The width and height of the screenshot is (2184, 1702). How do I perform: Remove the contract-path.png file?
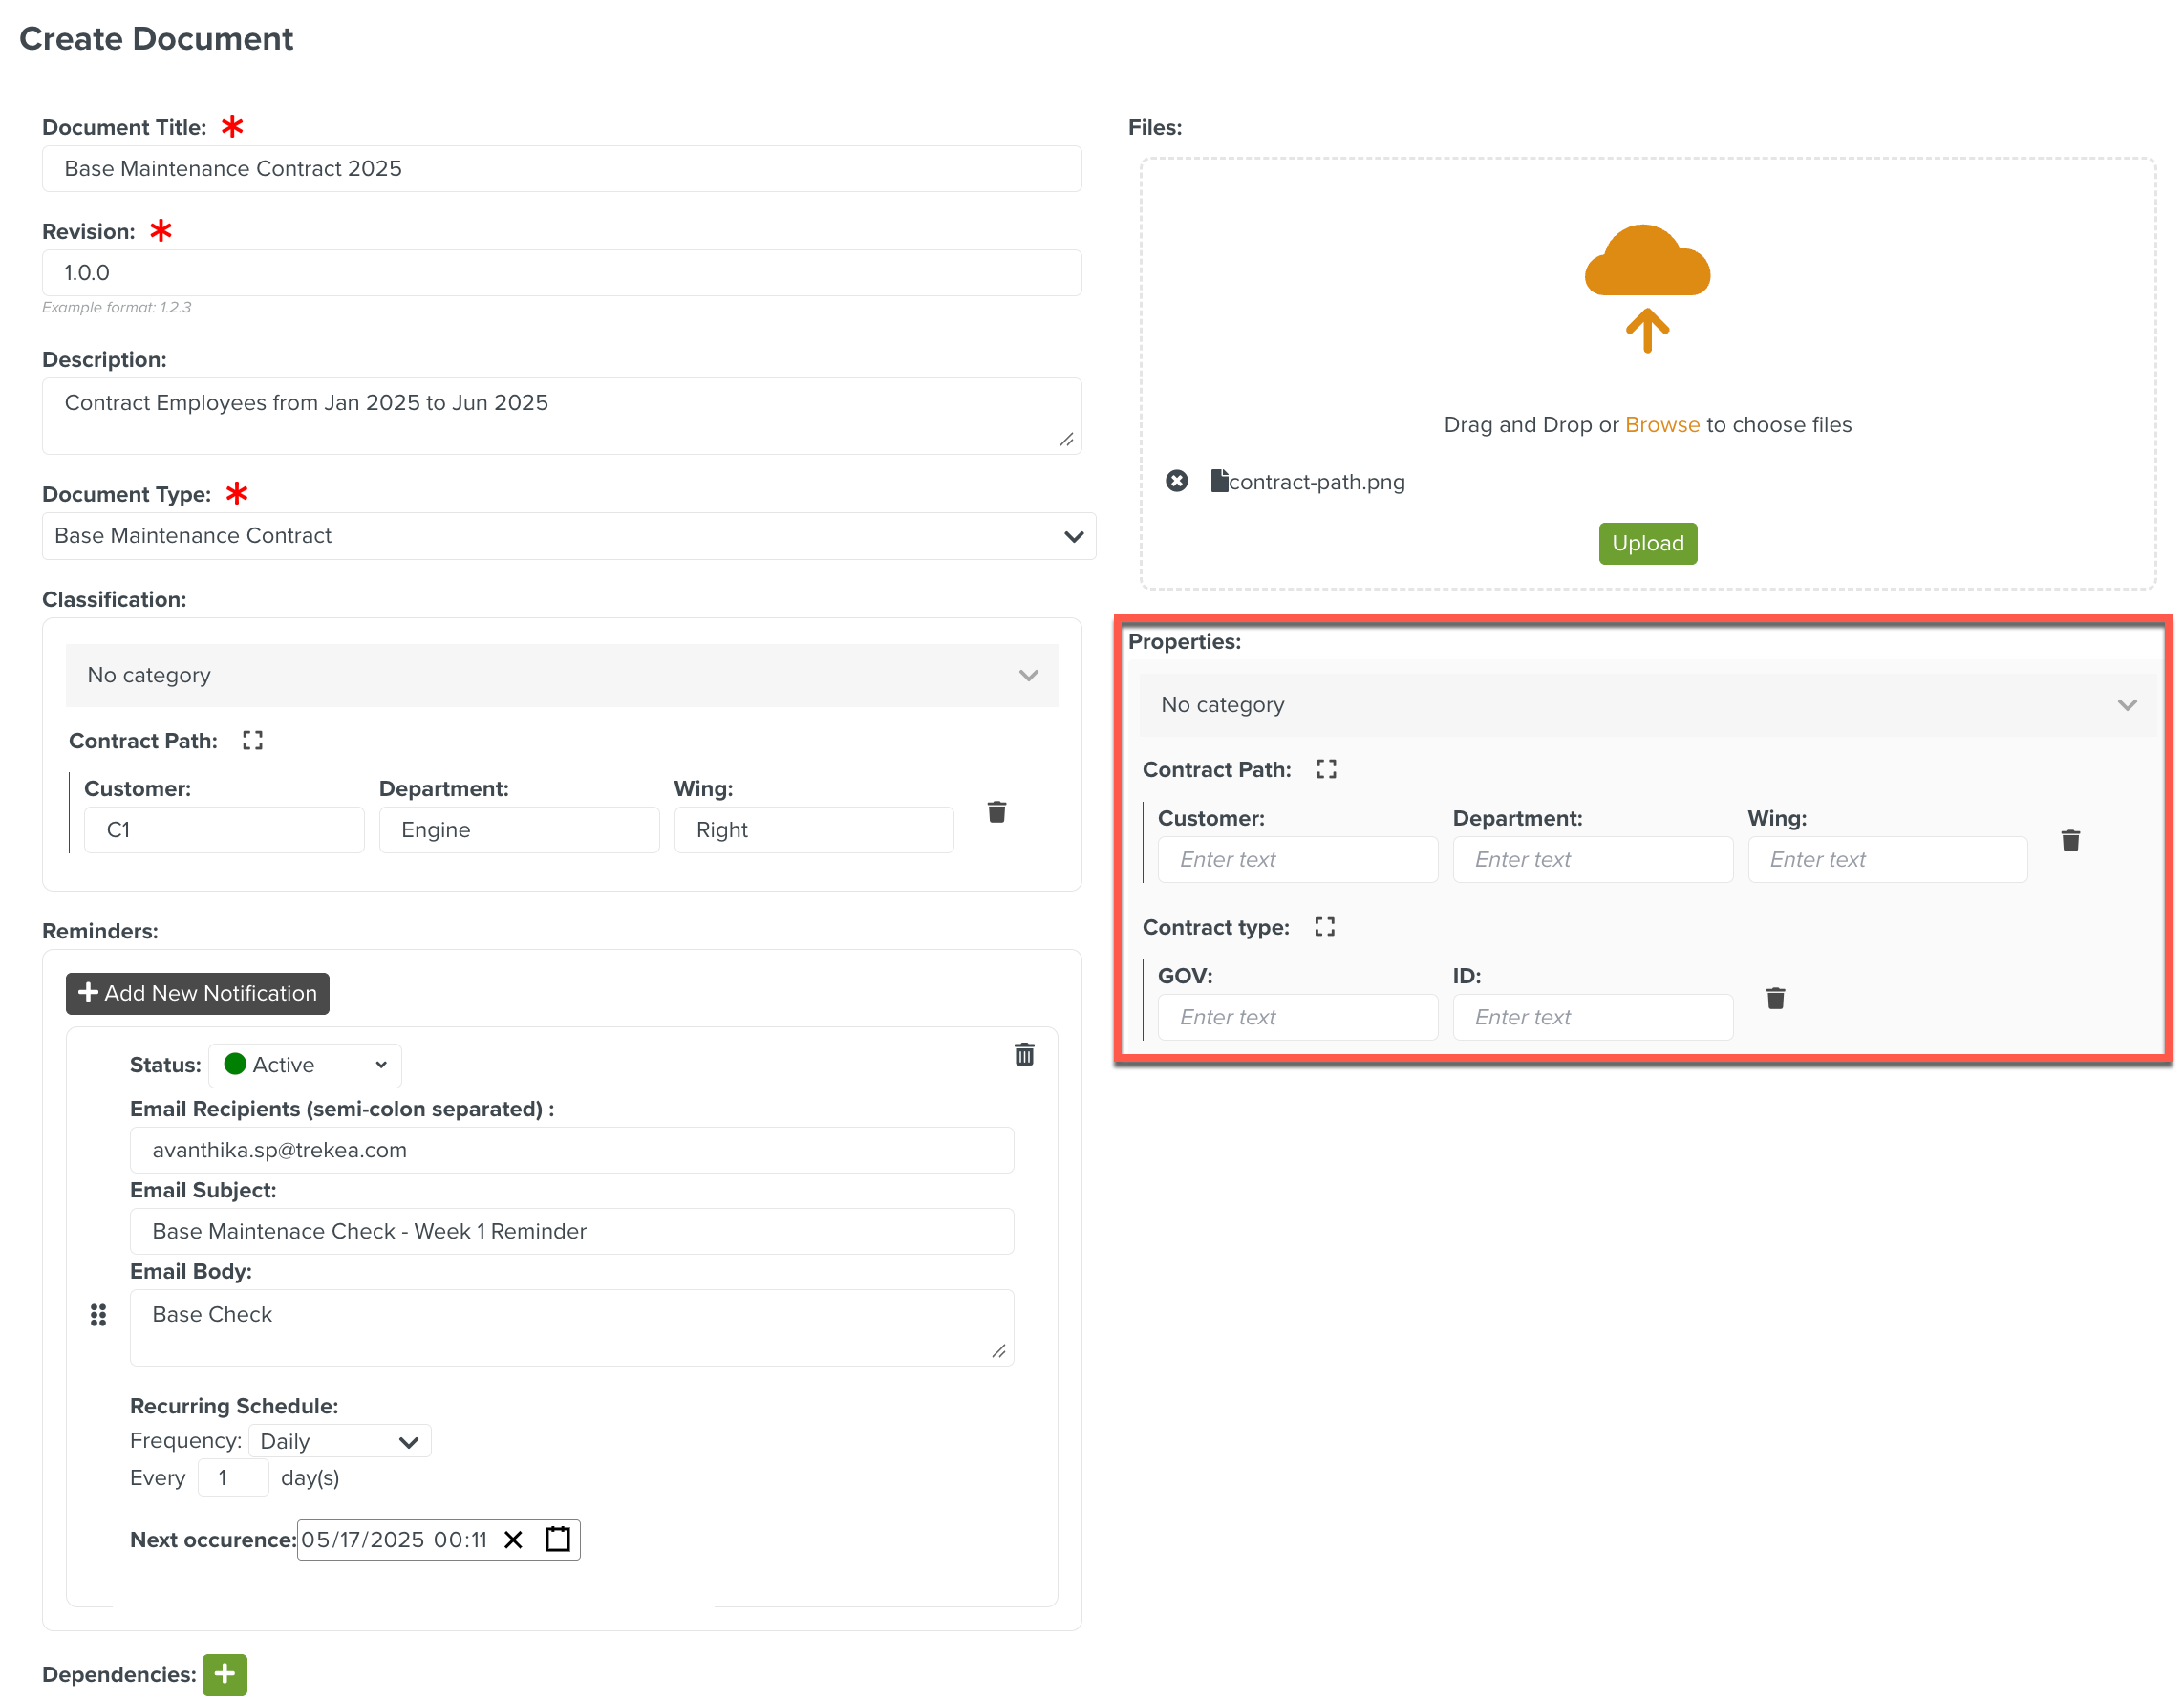coord(1176,481)
